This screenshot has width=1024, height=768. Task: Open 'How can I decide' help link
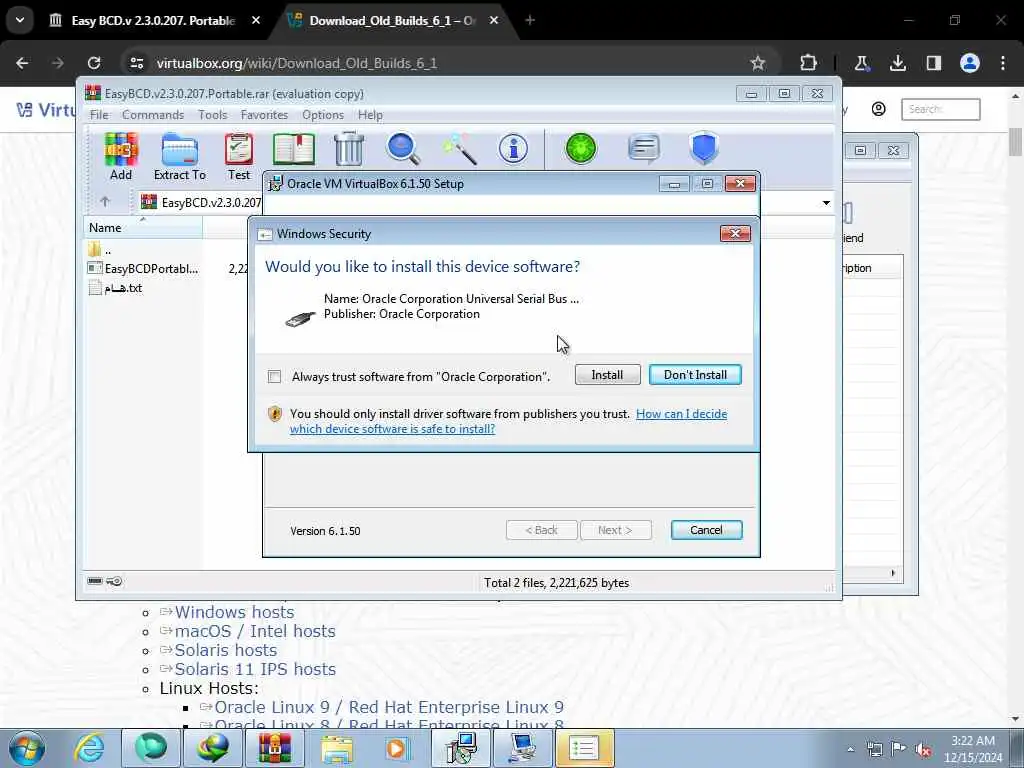click(681, 414)
